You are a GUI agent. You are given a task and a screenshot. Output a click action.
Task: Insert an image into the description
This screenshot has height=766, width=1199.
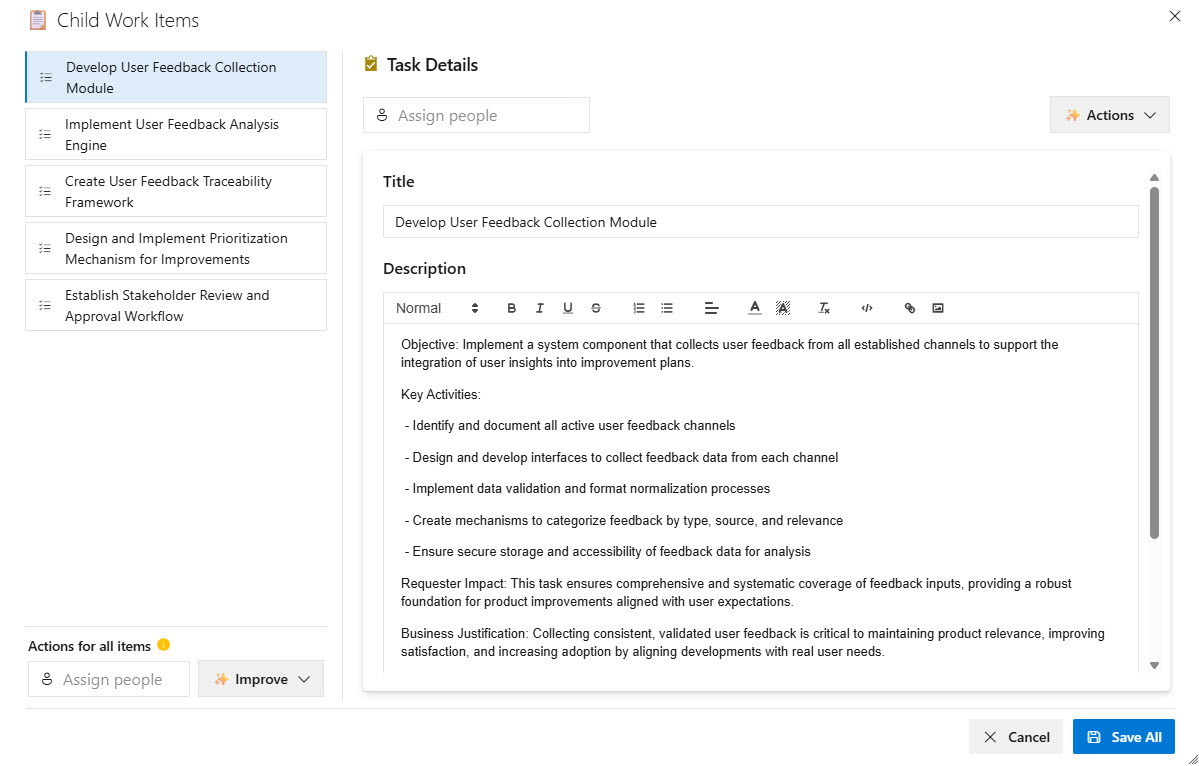click(x=937, y=308)
